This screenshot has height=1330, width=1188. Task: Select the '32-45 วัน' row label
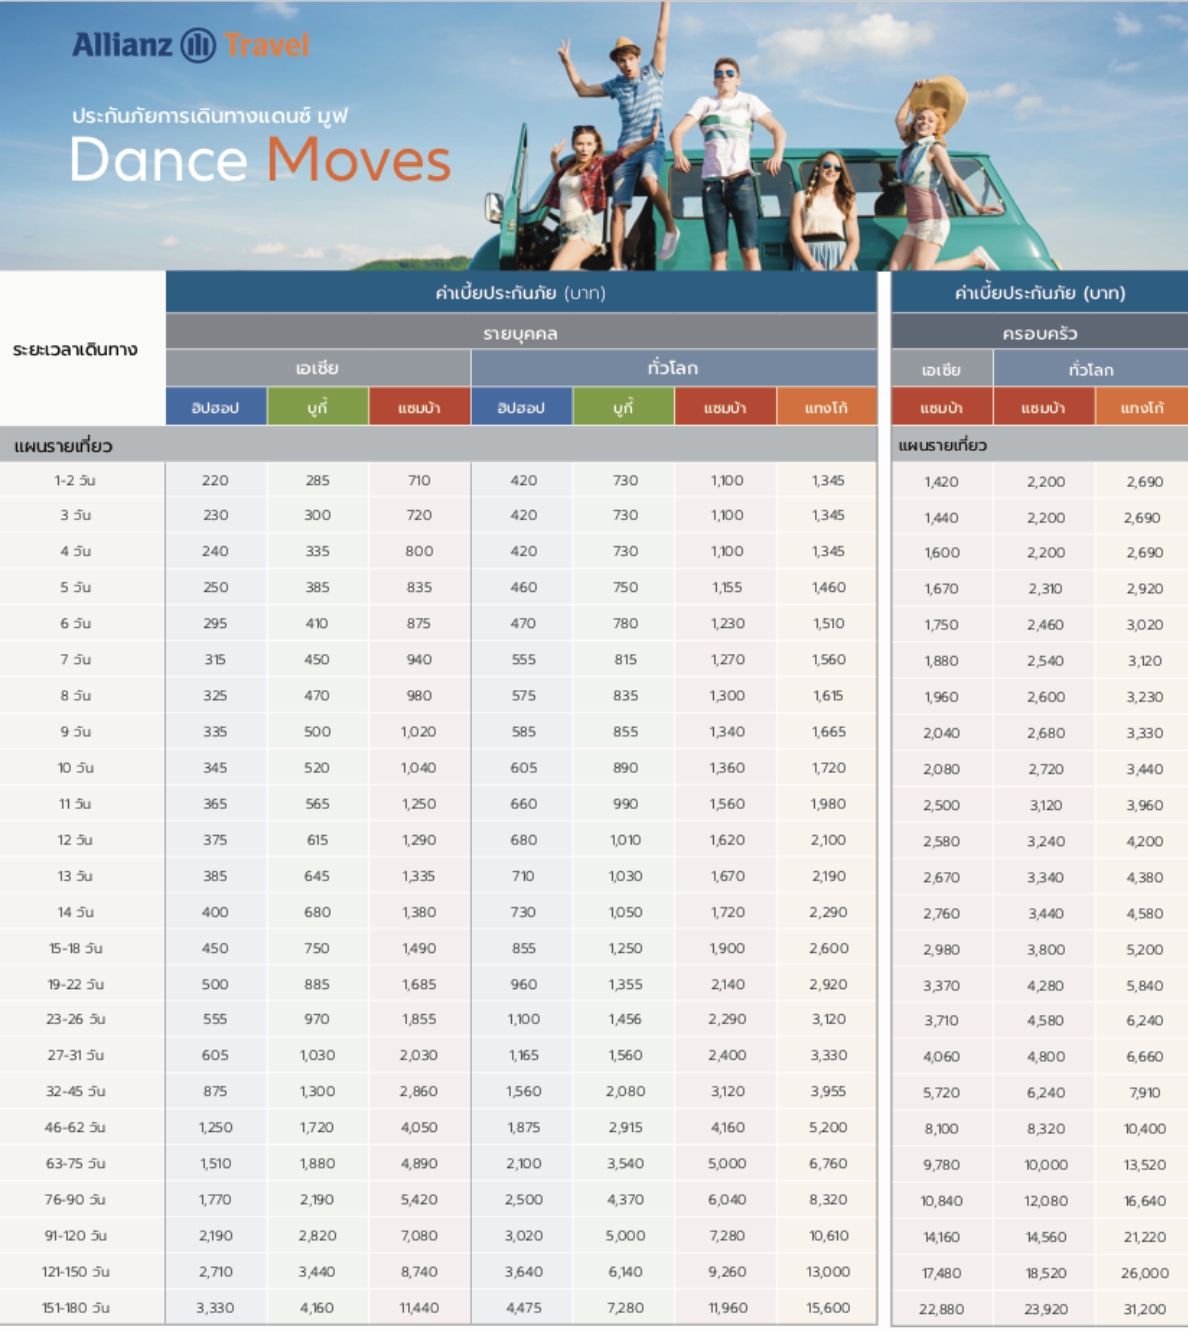[75, 1091]
